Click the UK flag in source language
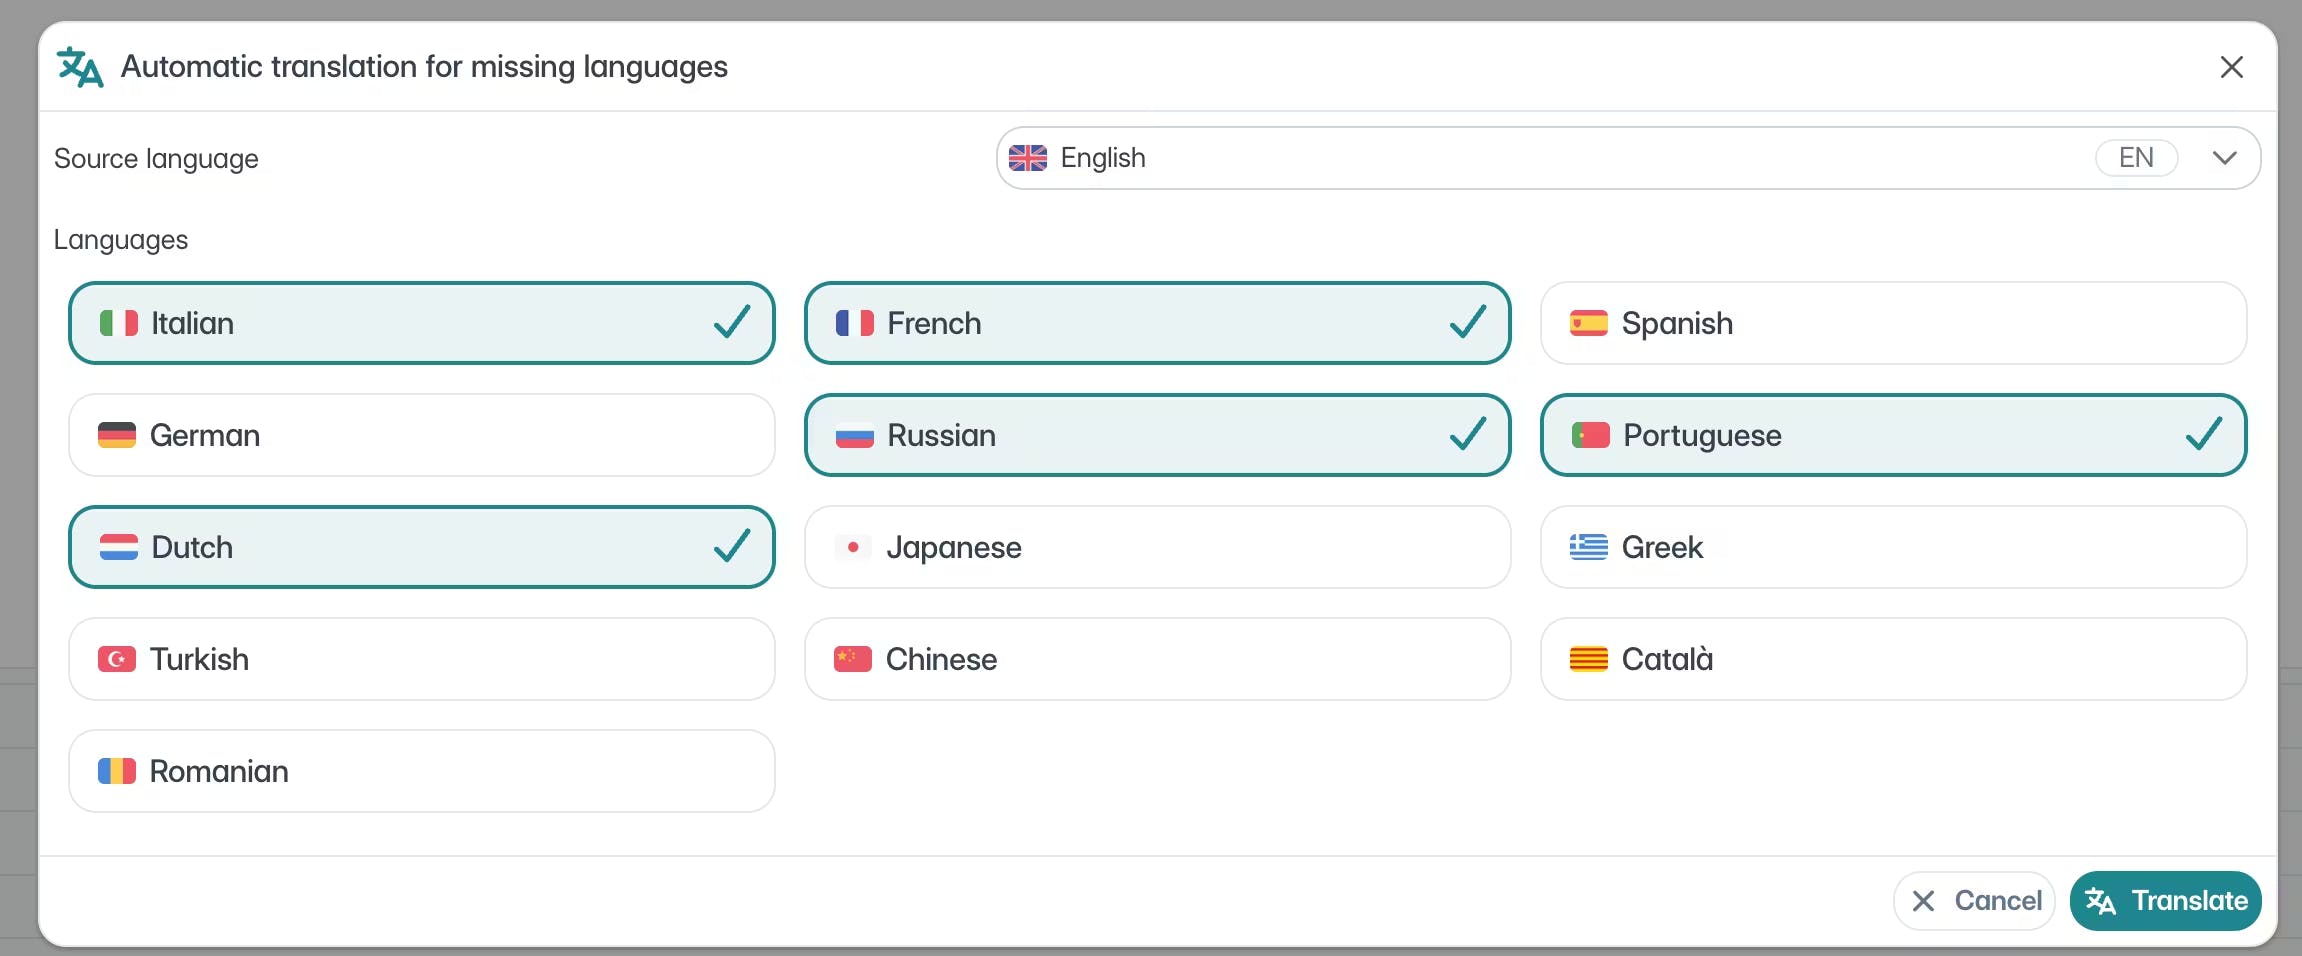The height and width of the screenshot is (956, 2302). tap(1027, 158)
